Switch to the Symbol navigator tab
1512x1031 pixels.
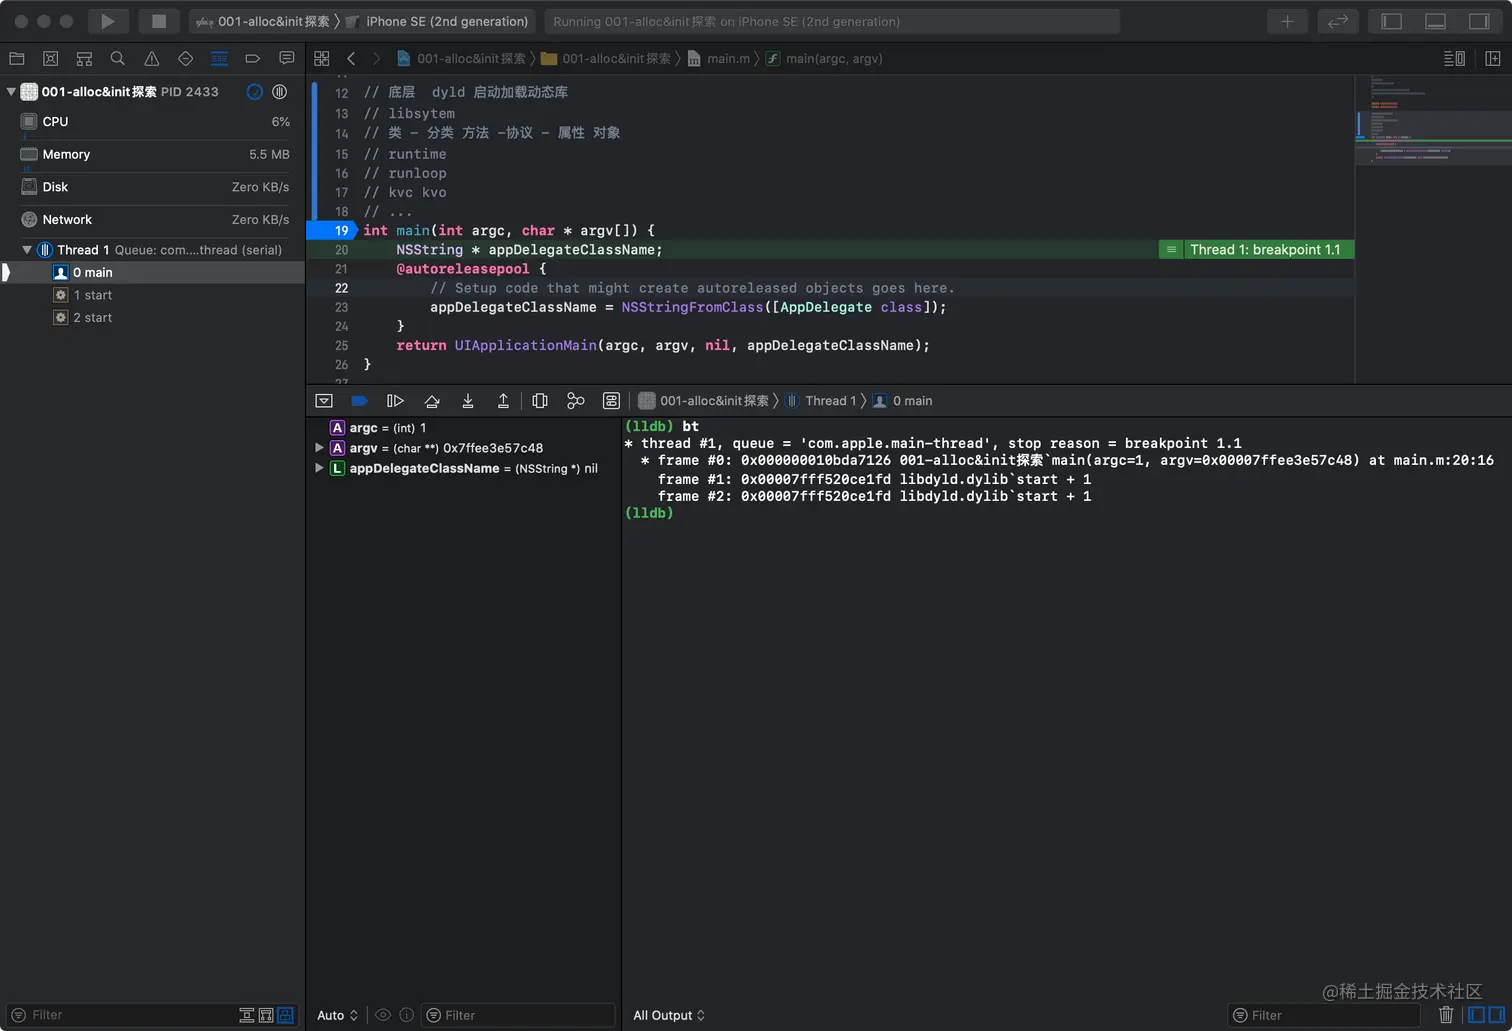coord(84,59)
